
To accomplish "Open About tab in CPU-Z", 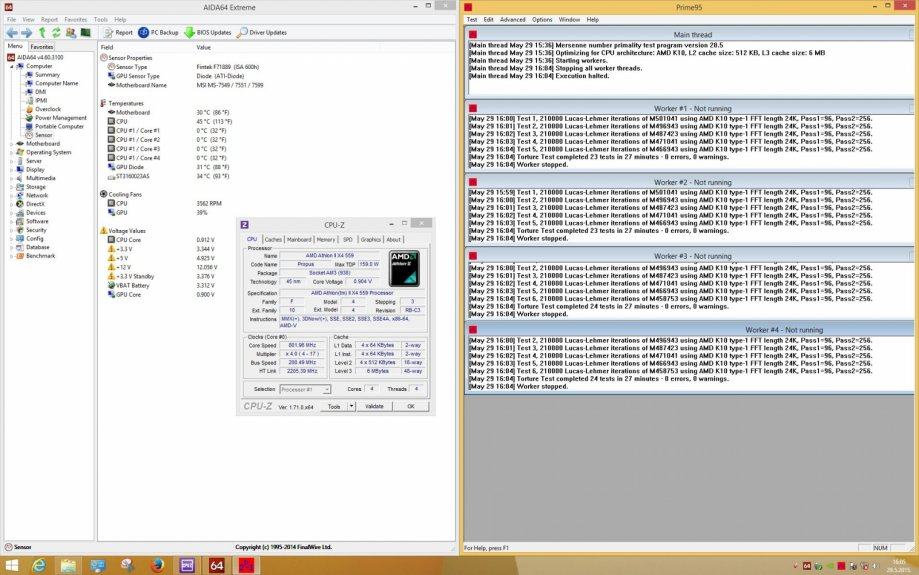I will click(x=393, y=239).
